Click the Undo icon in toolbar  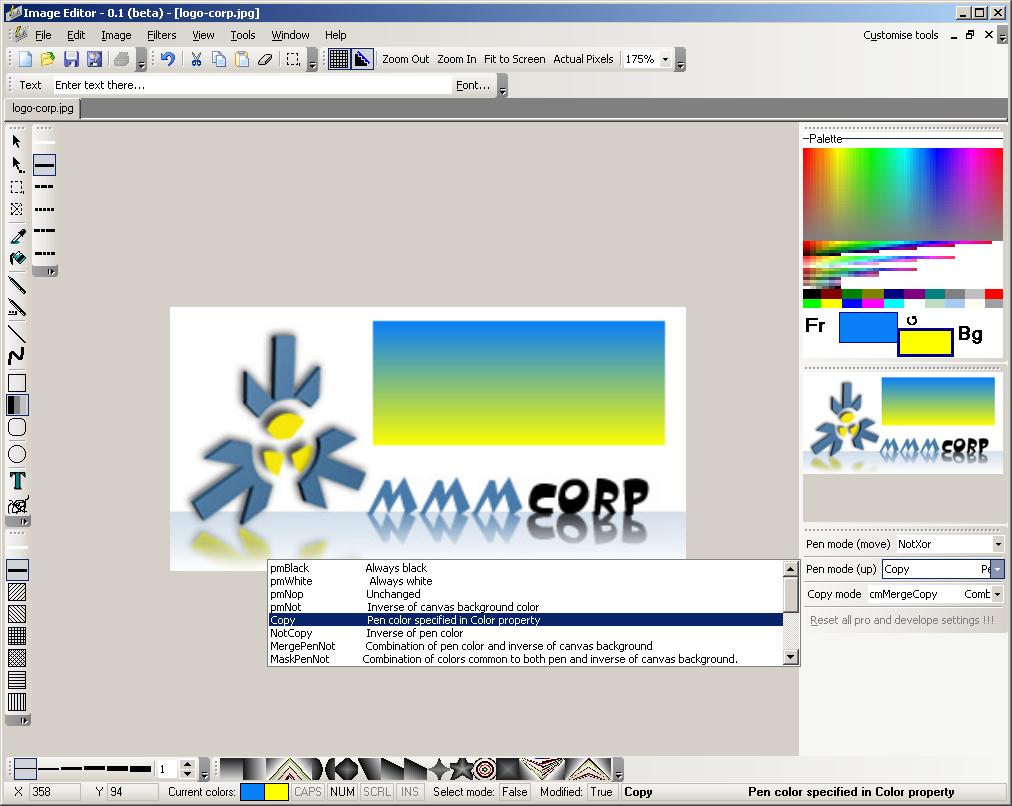click(168, 59)
